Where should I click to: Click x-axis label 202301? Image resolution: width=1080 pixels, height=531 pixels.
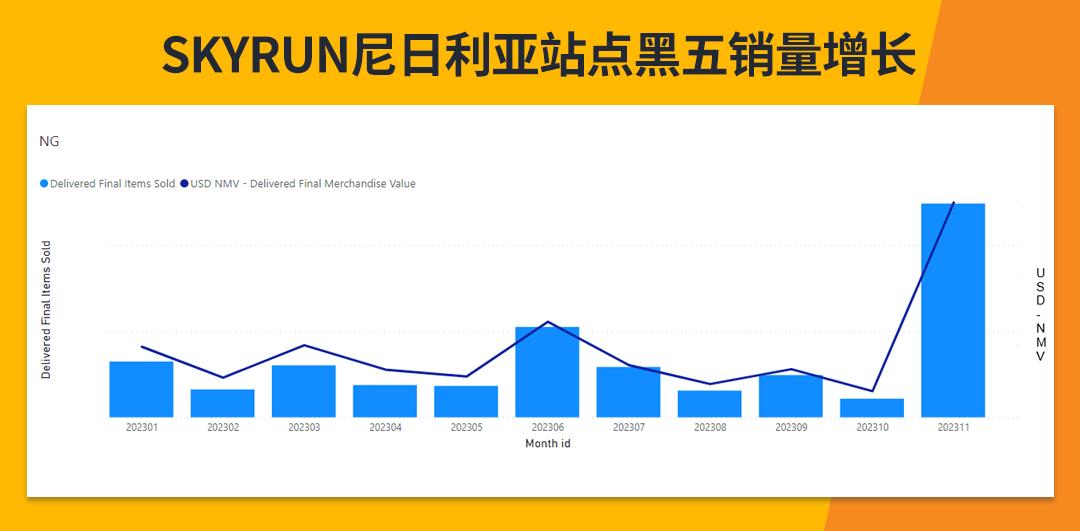[142, 428]
